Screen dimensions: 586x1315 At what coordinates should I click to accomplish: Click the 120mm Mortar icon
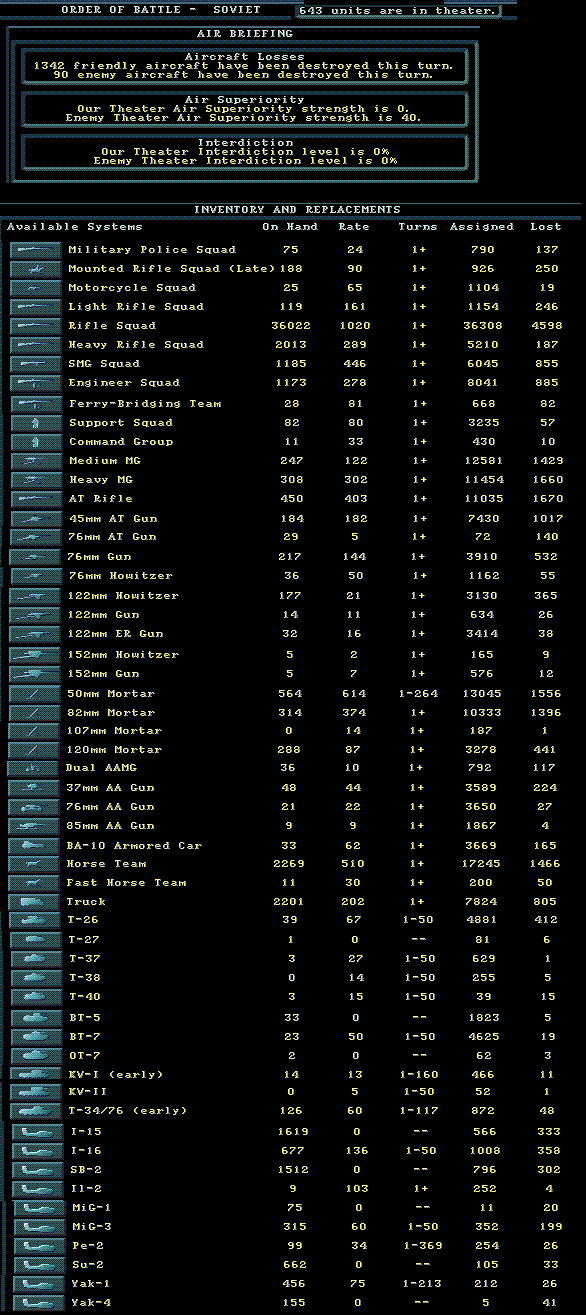point(35,750)
